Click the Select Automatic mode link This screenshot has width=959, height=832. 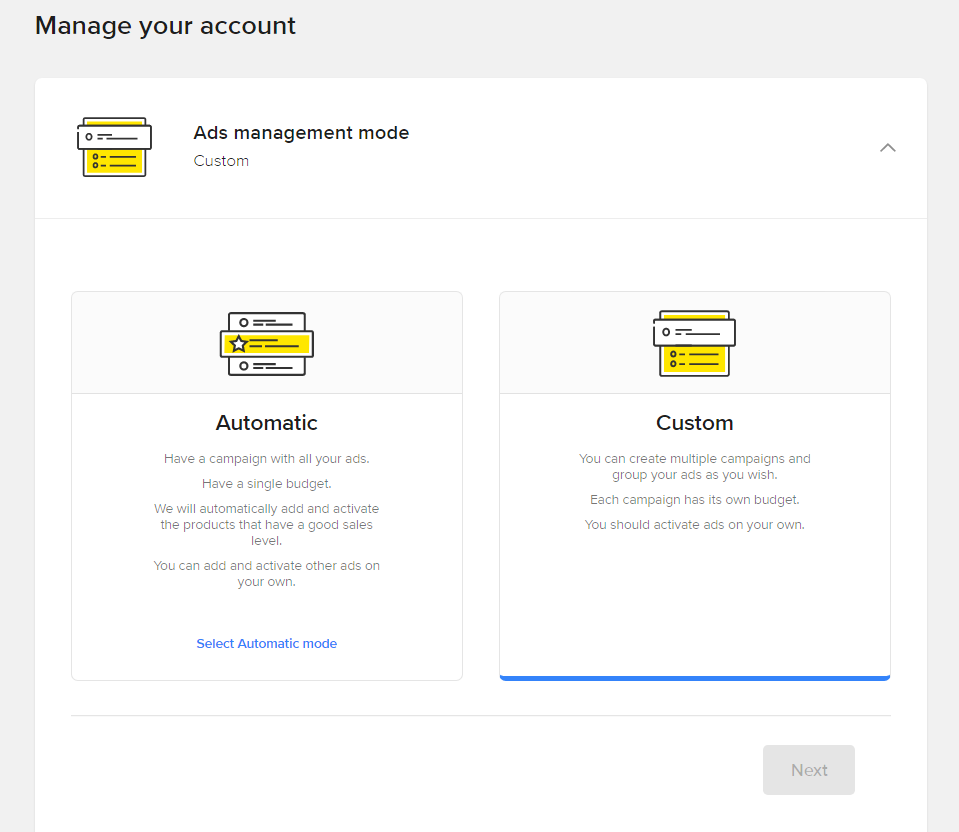[x=266, y=644]
